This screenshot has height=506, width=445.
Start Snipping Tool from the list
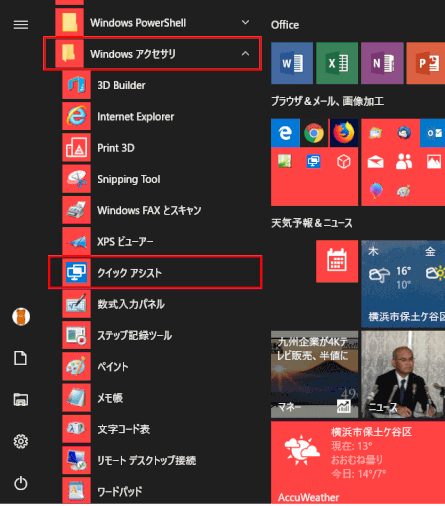(x=162, y=179)
